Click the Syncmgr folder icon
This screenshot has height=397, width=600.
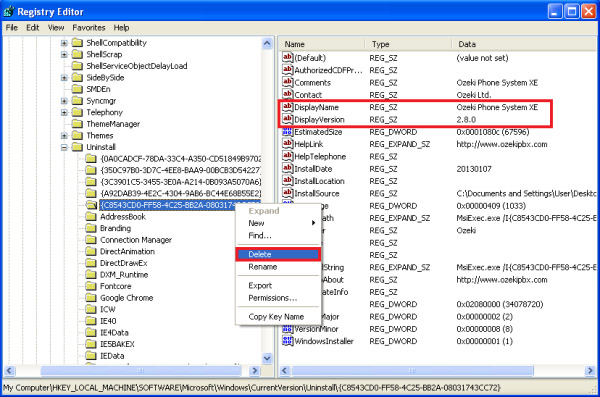coord(78,101)
